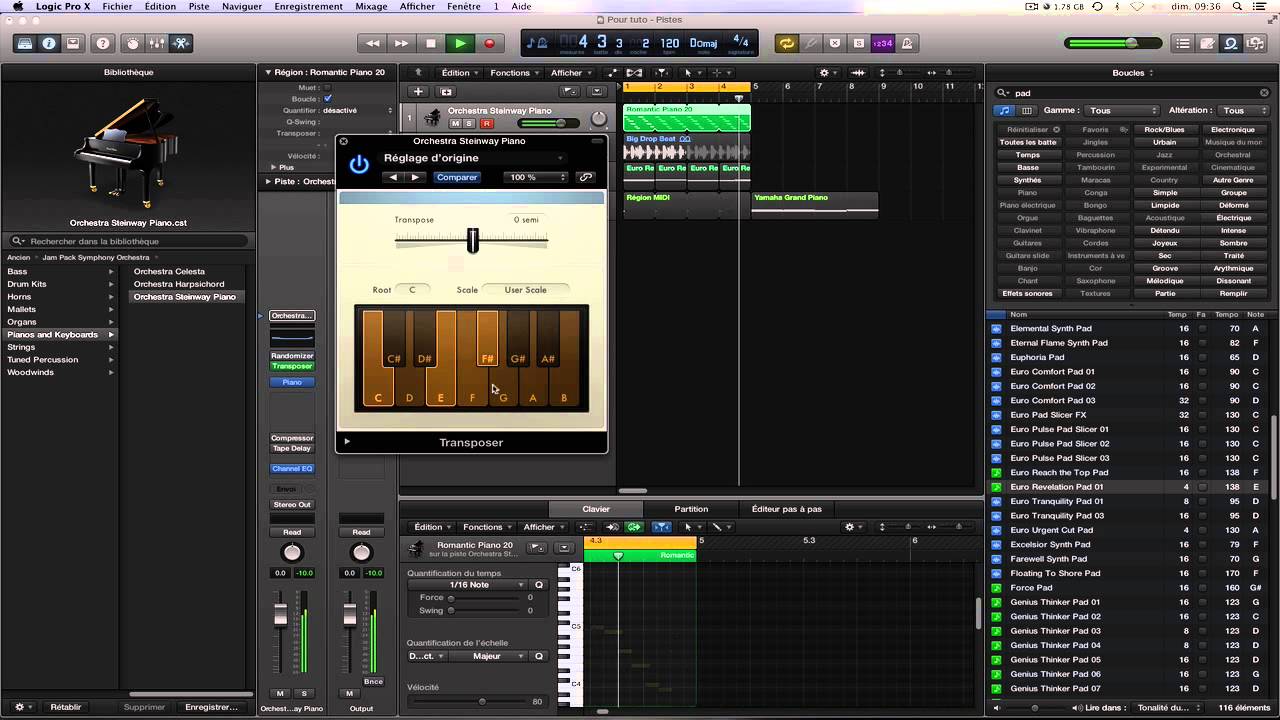Screen dimensions: 1280x720
Task: Click the Enregistrer button in the Library
Action: point(212,707)
